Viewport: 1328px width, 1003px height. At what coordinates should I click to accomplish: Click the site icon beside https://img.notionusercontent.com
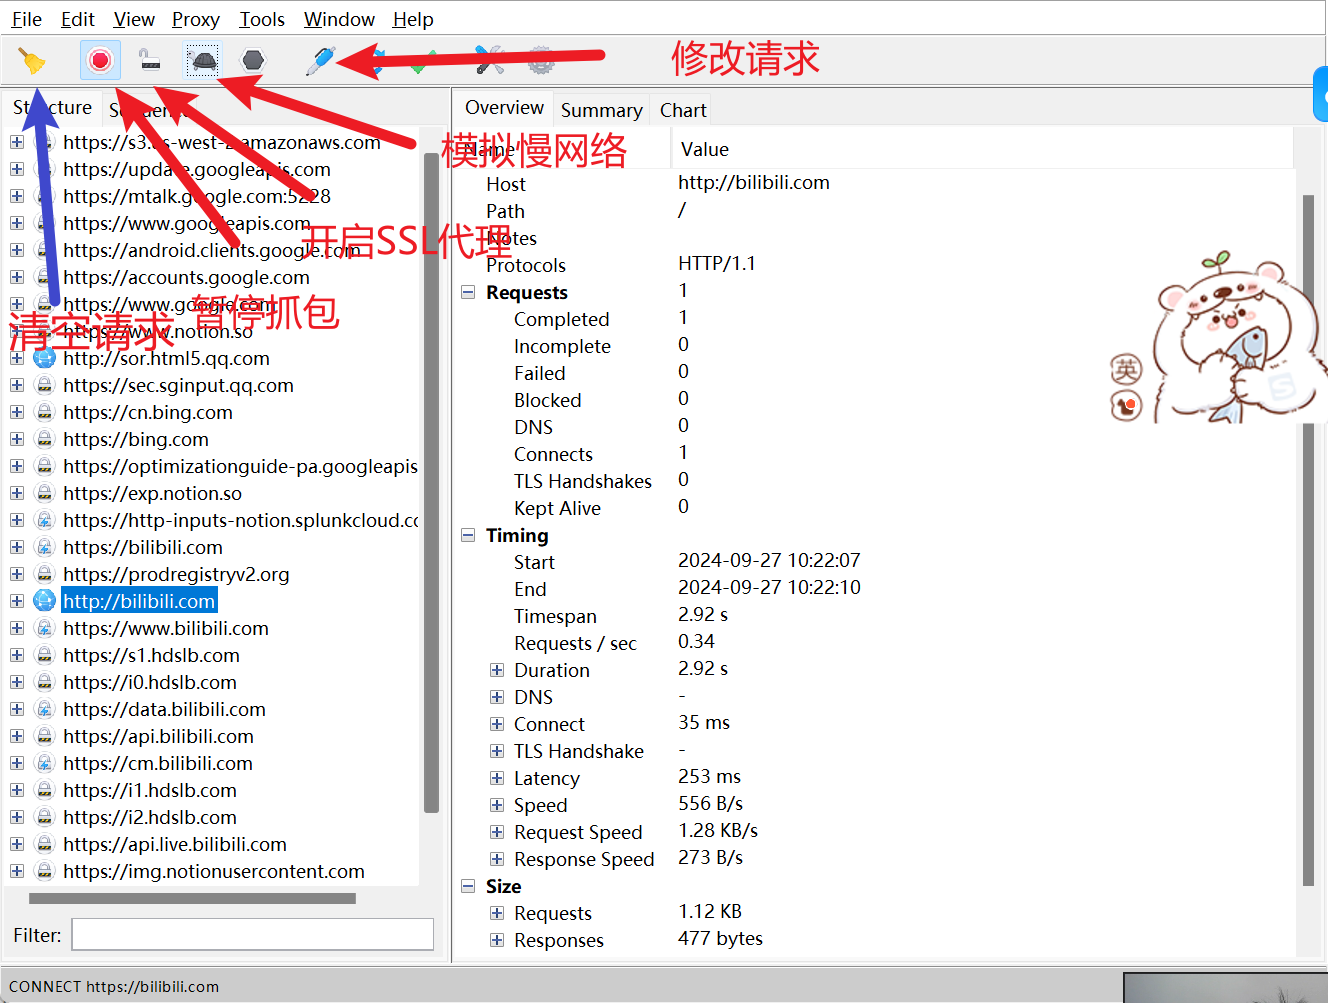point(44,871)
